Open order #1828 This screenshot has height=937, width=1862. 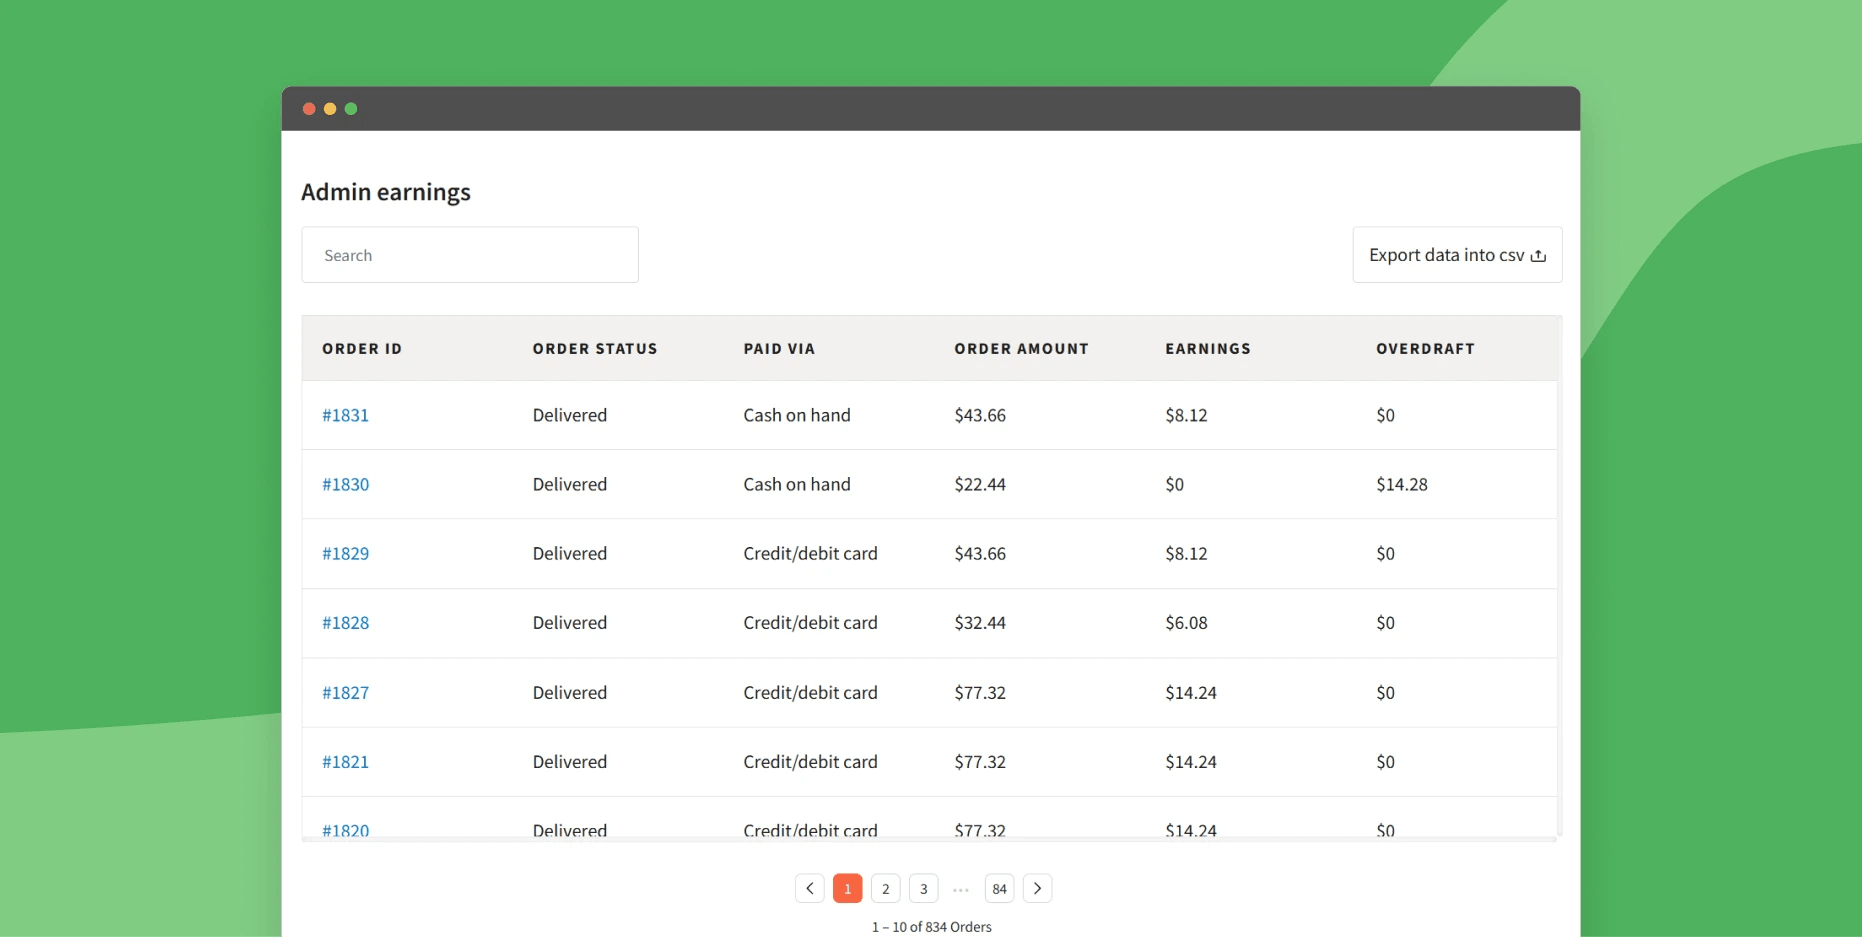coord(345,622)
